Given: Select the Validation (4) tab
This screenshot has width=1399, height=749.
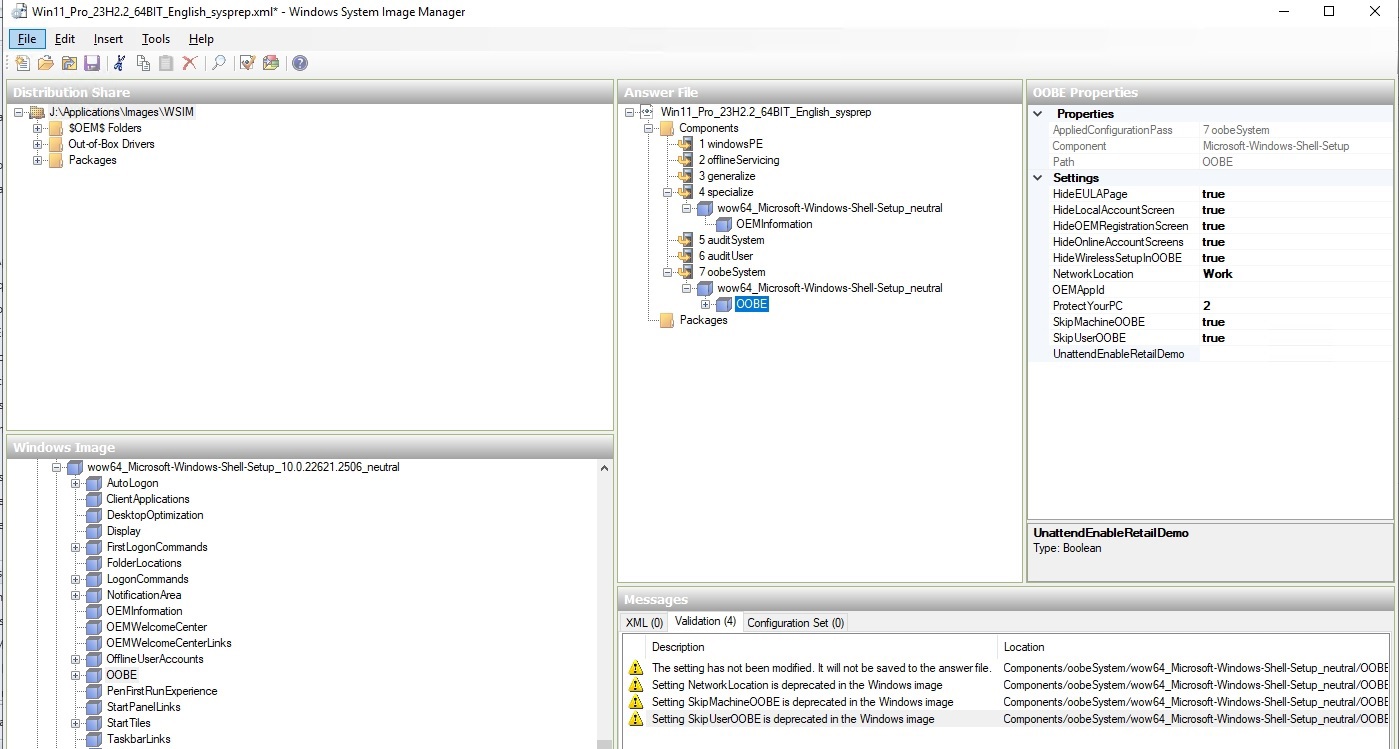Looking at the screenshot, I should [x=705, y=621].
